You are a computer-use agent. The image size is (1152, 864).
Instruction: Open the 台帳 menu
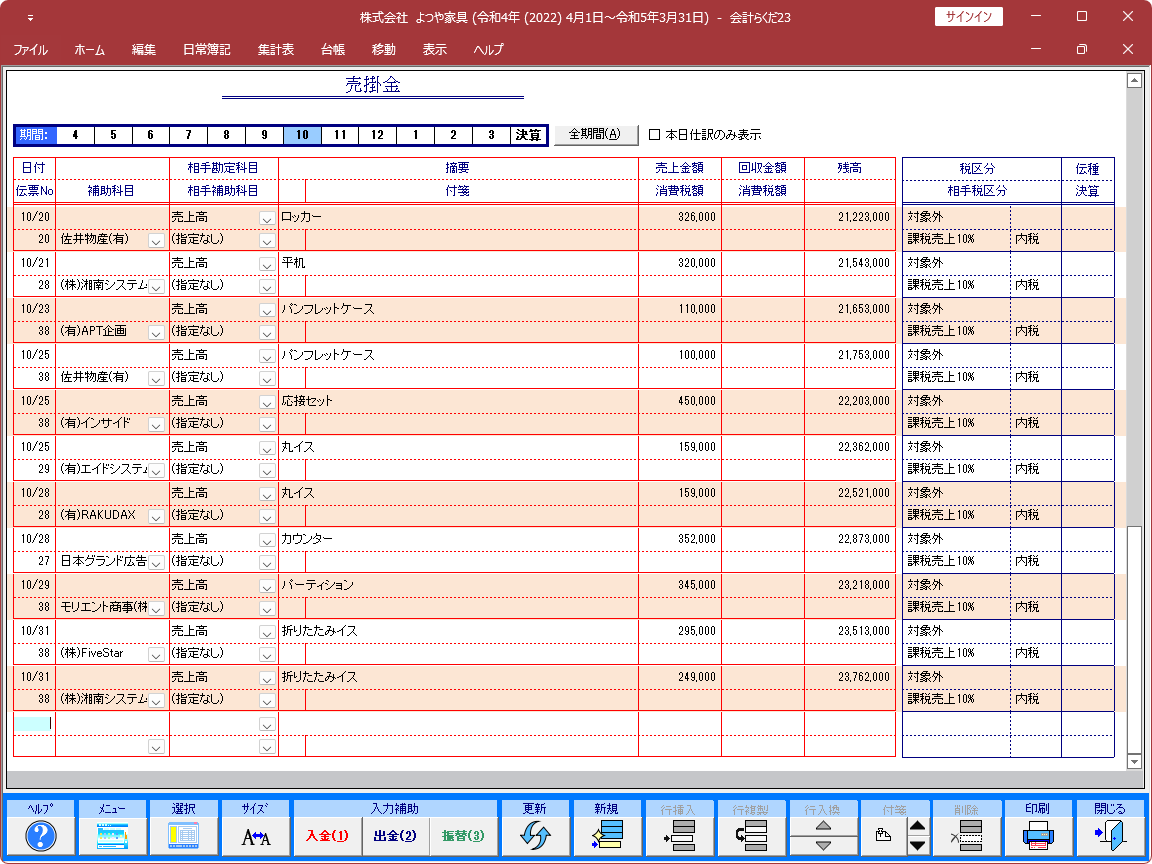pyautogui.click(x=333, y=50)
